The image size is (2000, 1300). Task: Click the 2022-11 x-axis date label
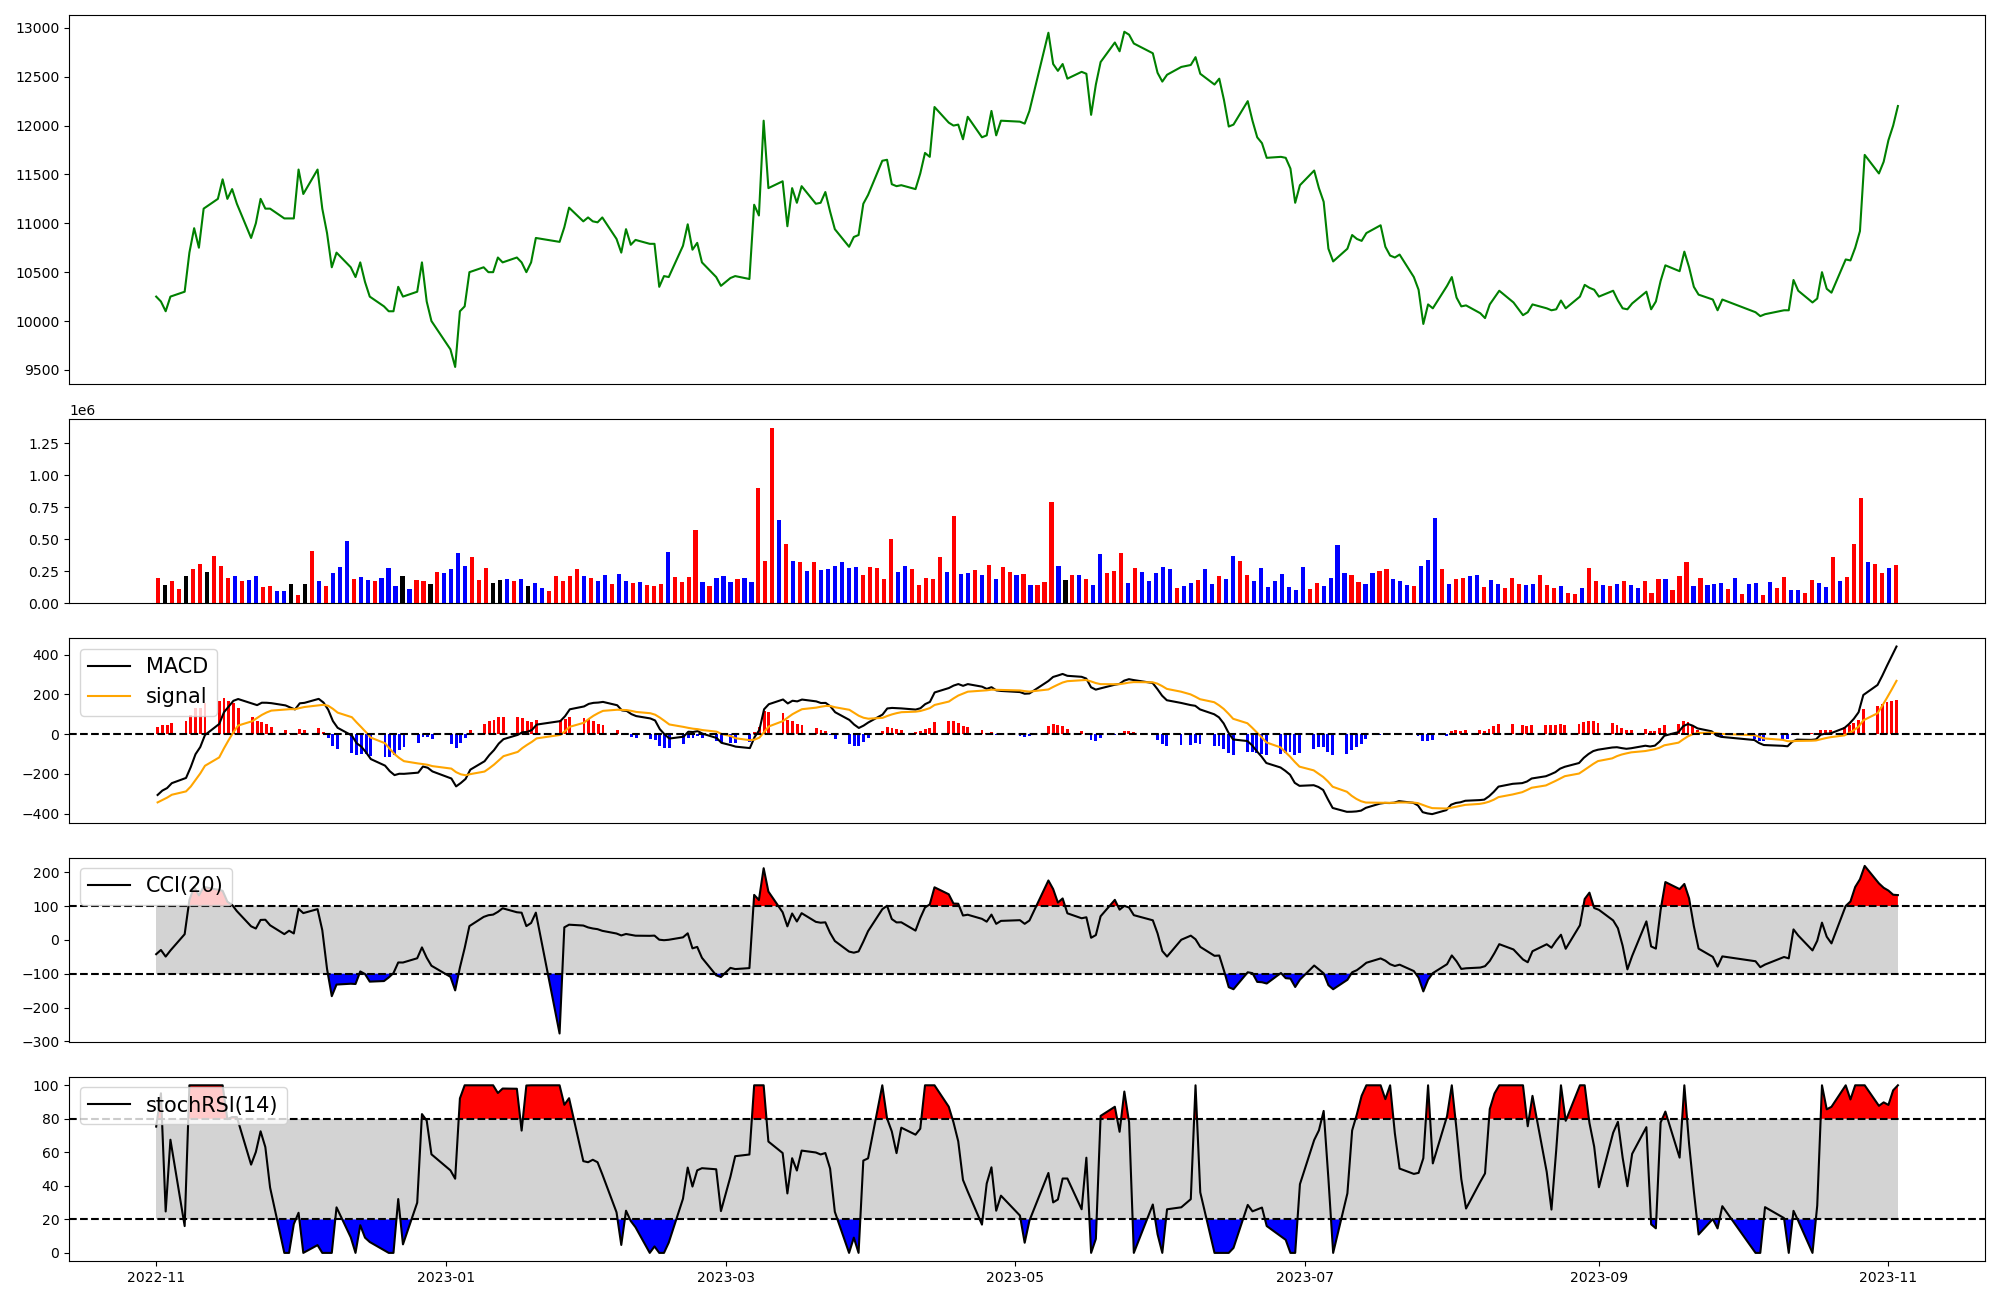coord(157,1277)
